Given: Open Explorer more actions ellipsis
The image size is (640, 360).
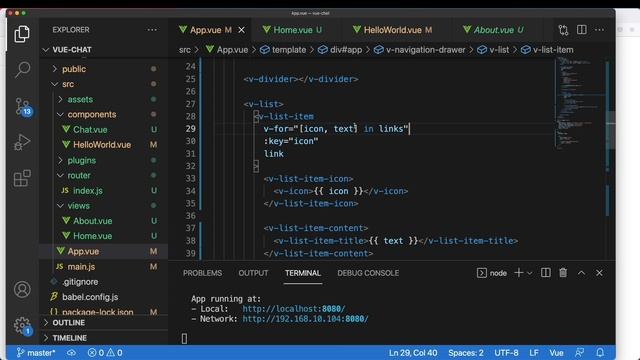Looking at the screenshot, I should tap(152, 30).
